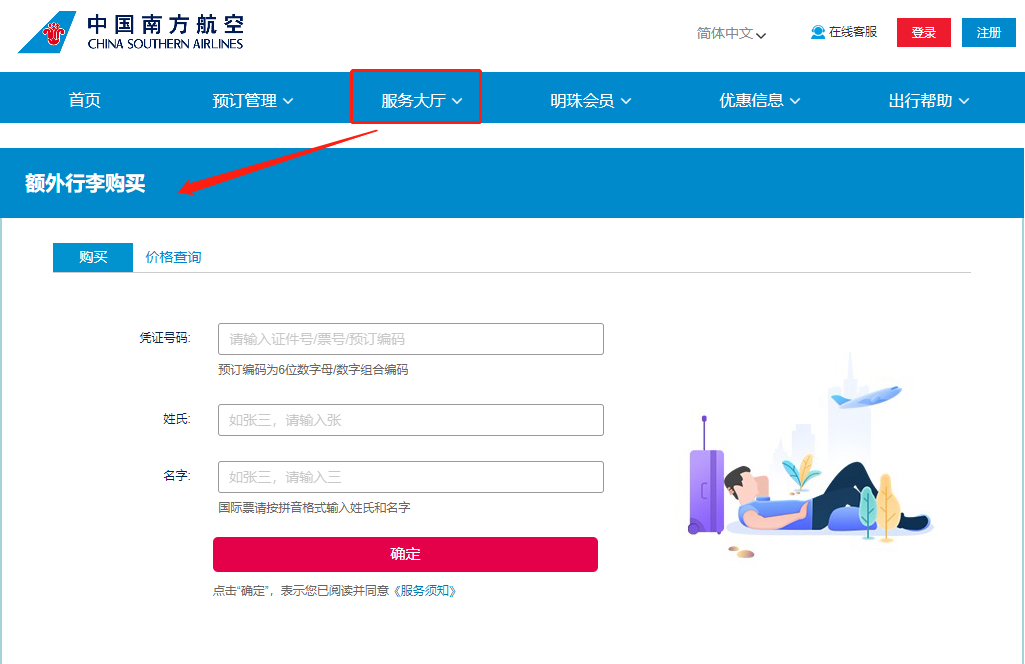Click the blue 注册 register button

(x=988, y=32)
